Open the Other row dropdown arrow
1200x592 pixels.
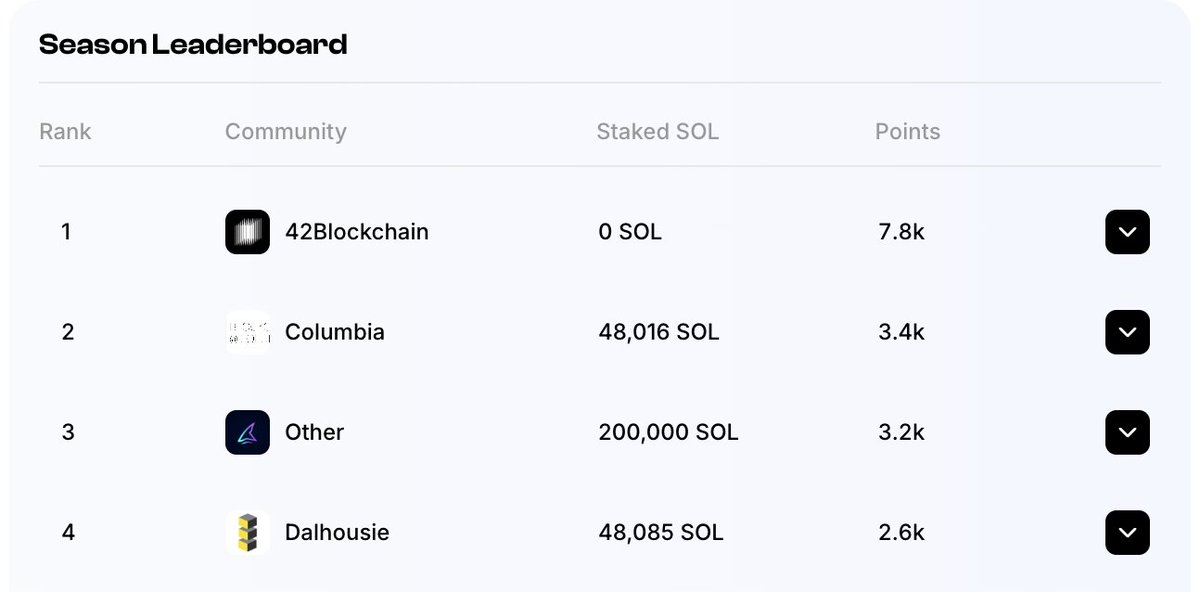[x=1127, y=432]
